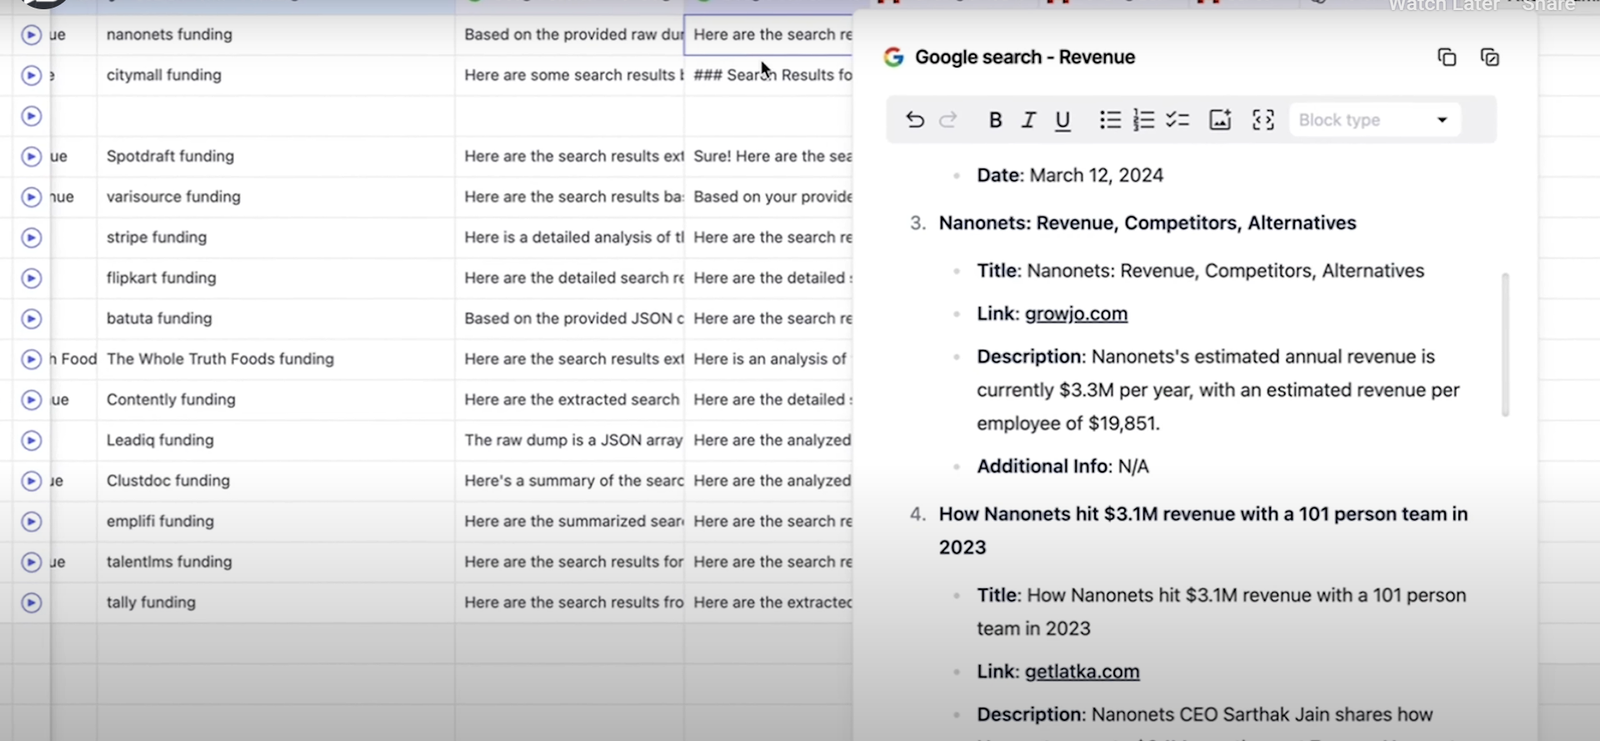Select the 'batuta funding' cell
1600x741 pixels.
(x=276, y=319)
